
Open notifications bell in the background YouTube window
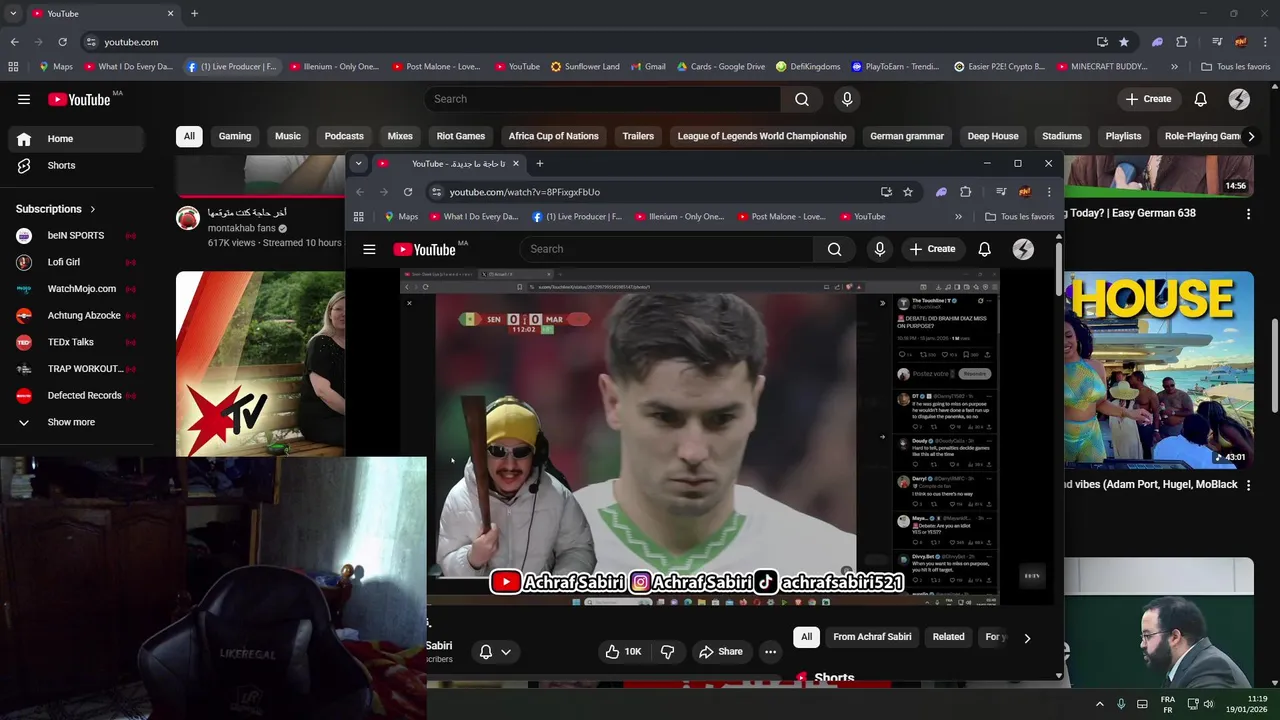tap(1201, 99)
